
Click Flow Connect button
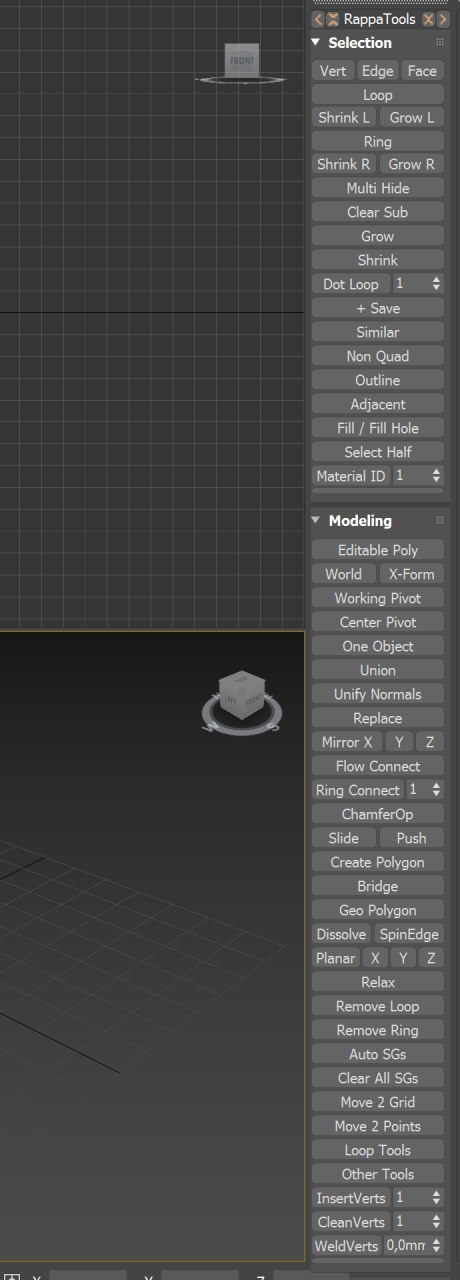[378, 766]
